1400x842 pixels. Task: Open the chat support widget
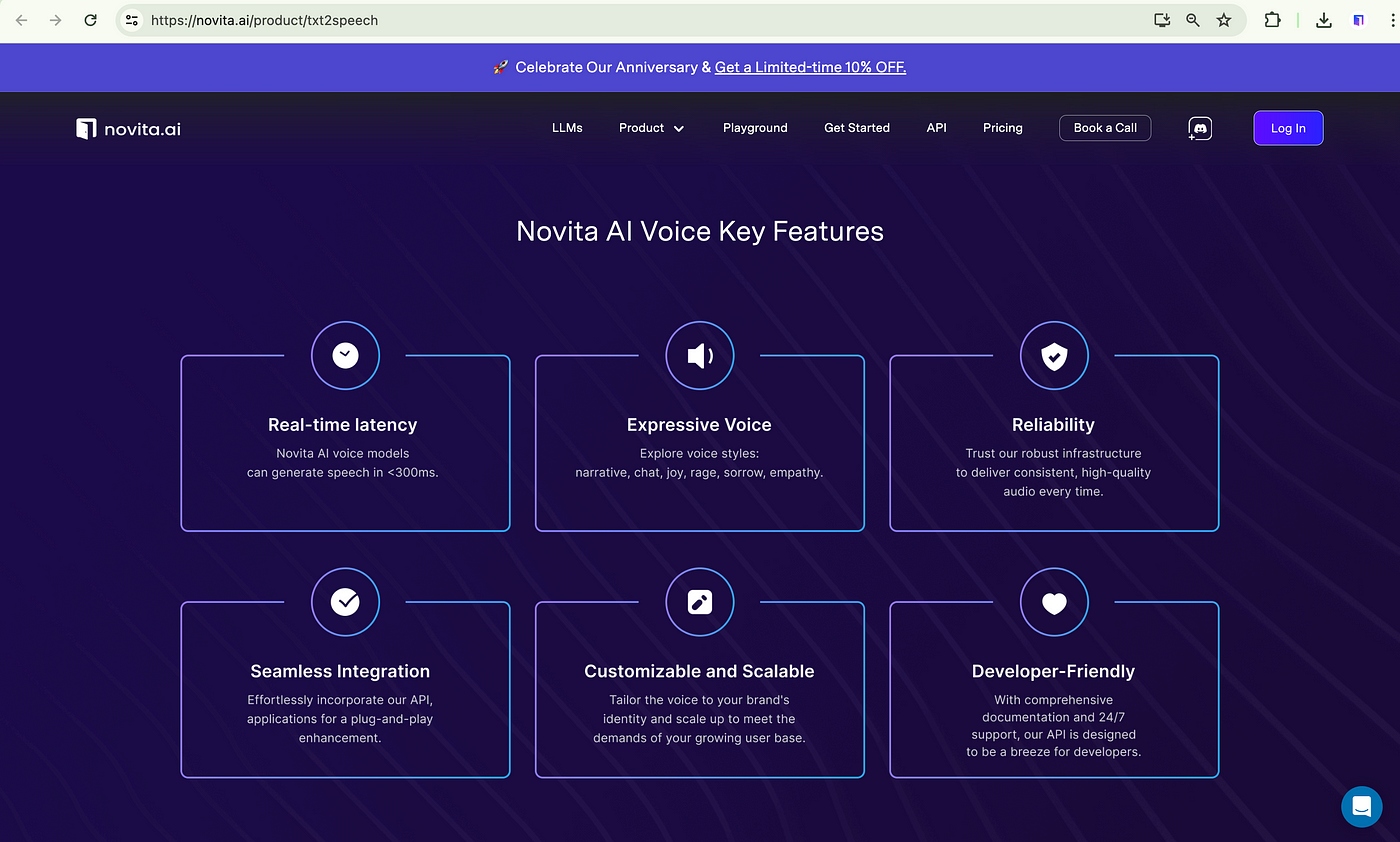coord(1361,806)
